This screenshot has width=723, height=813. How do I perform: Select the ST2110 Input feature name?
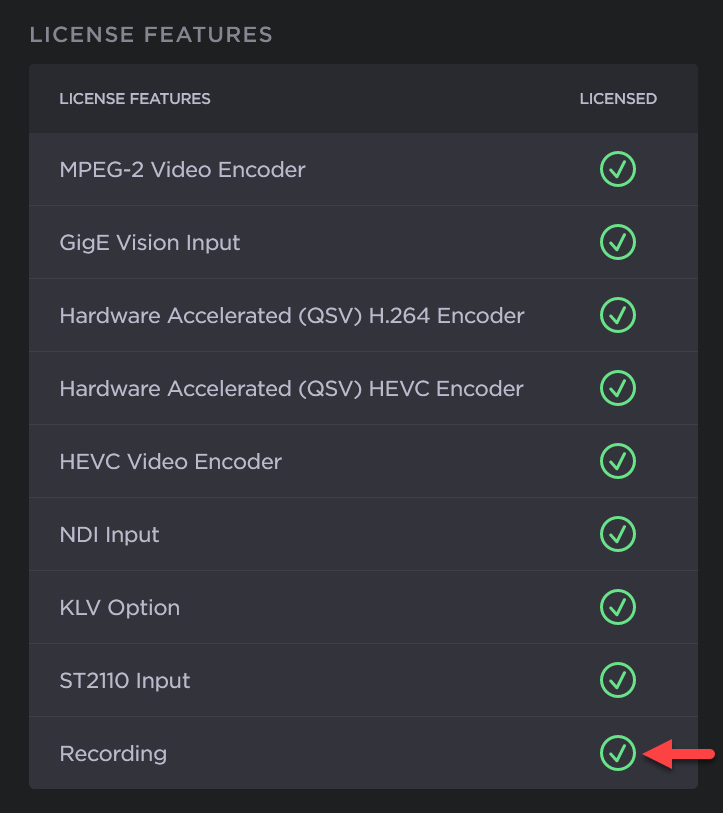(x=125, y=681)
